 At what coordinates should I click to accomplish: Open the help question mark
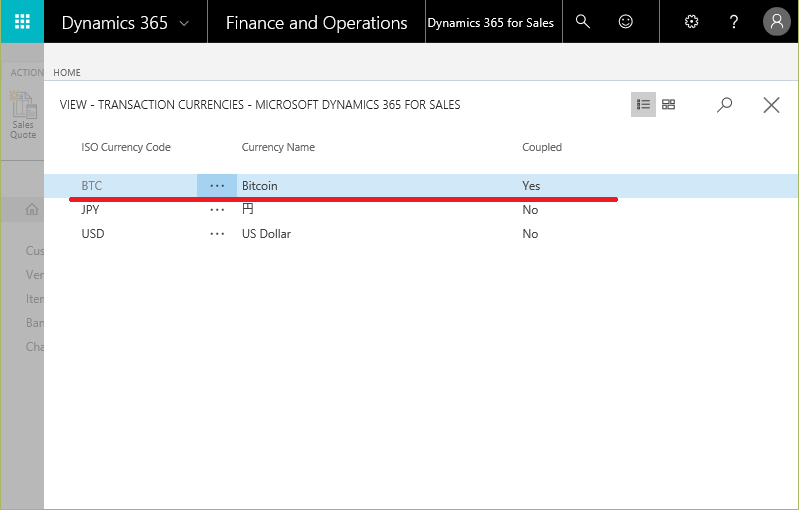(734, 21)
